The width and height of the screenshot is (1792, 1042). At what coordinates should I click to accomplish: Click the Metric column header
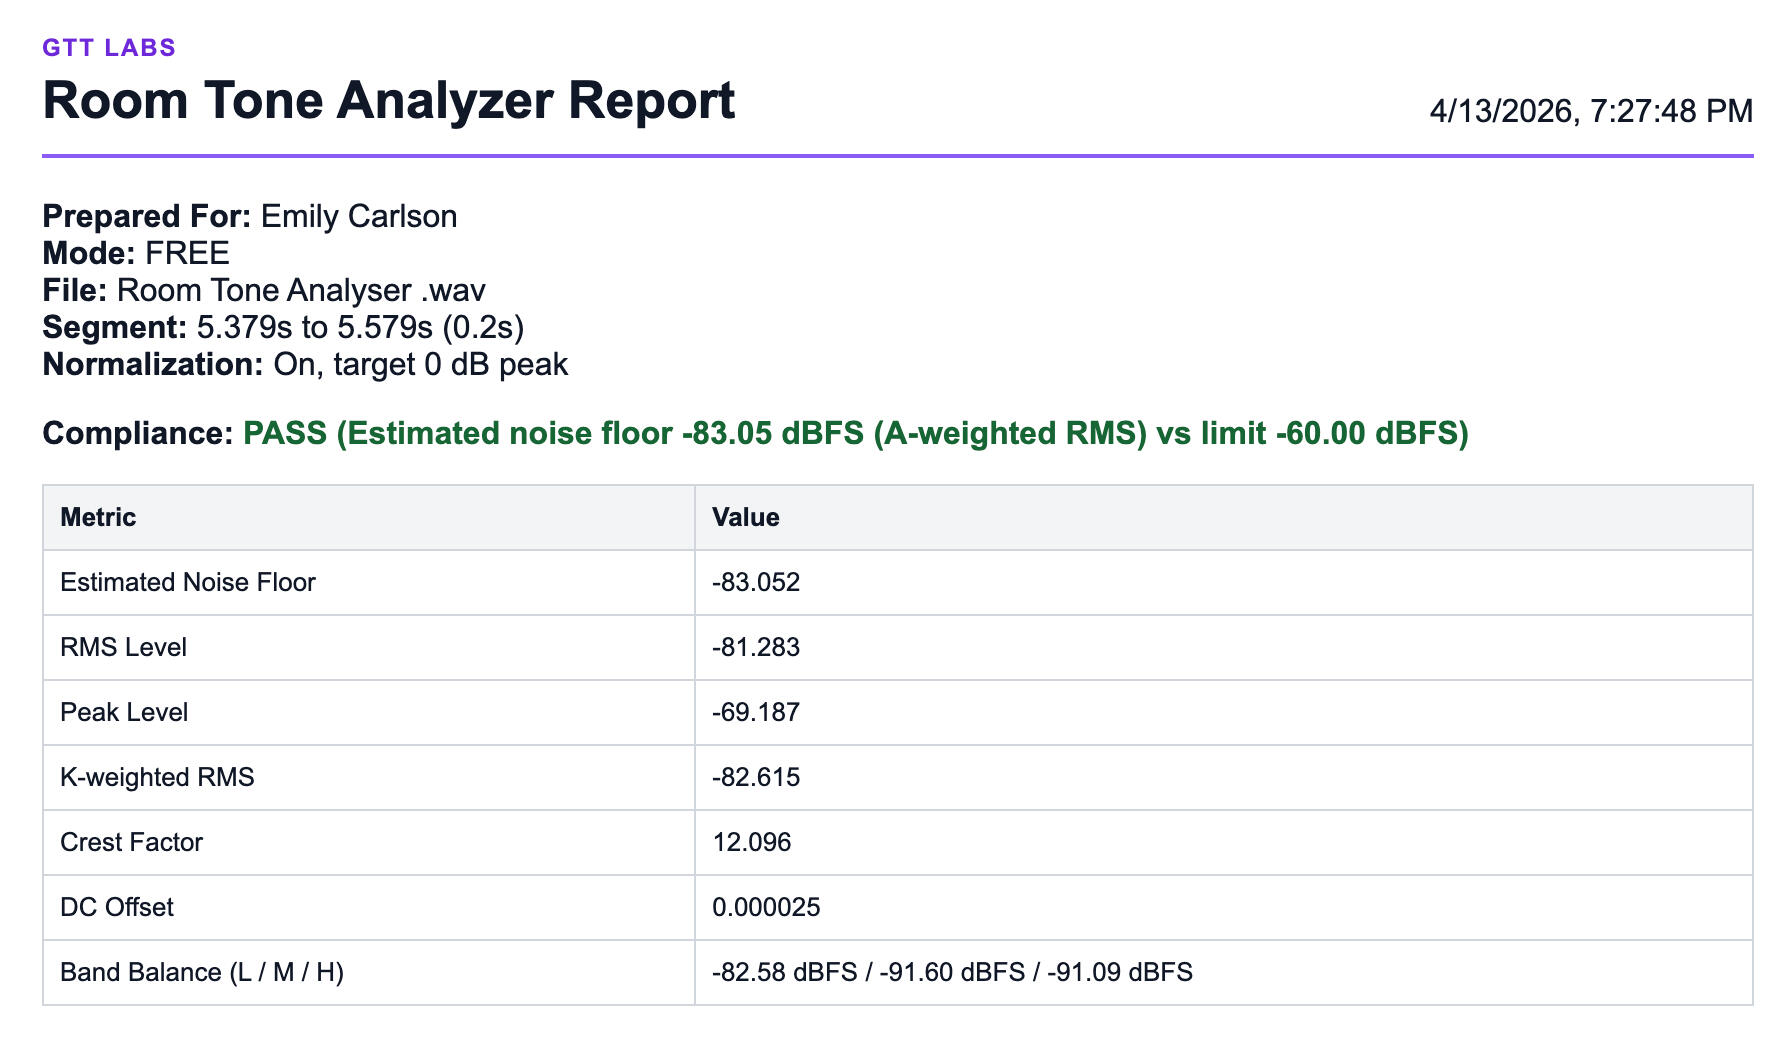99,517
